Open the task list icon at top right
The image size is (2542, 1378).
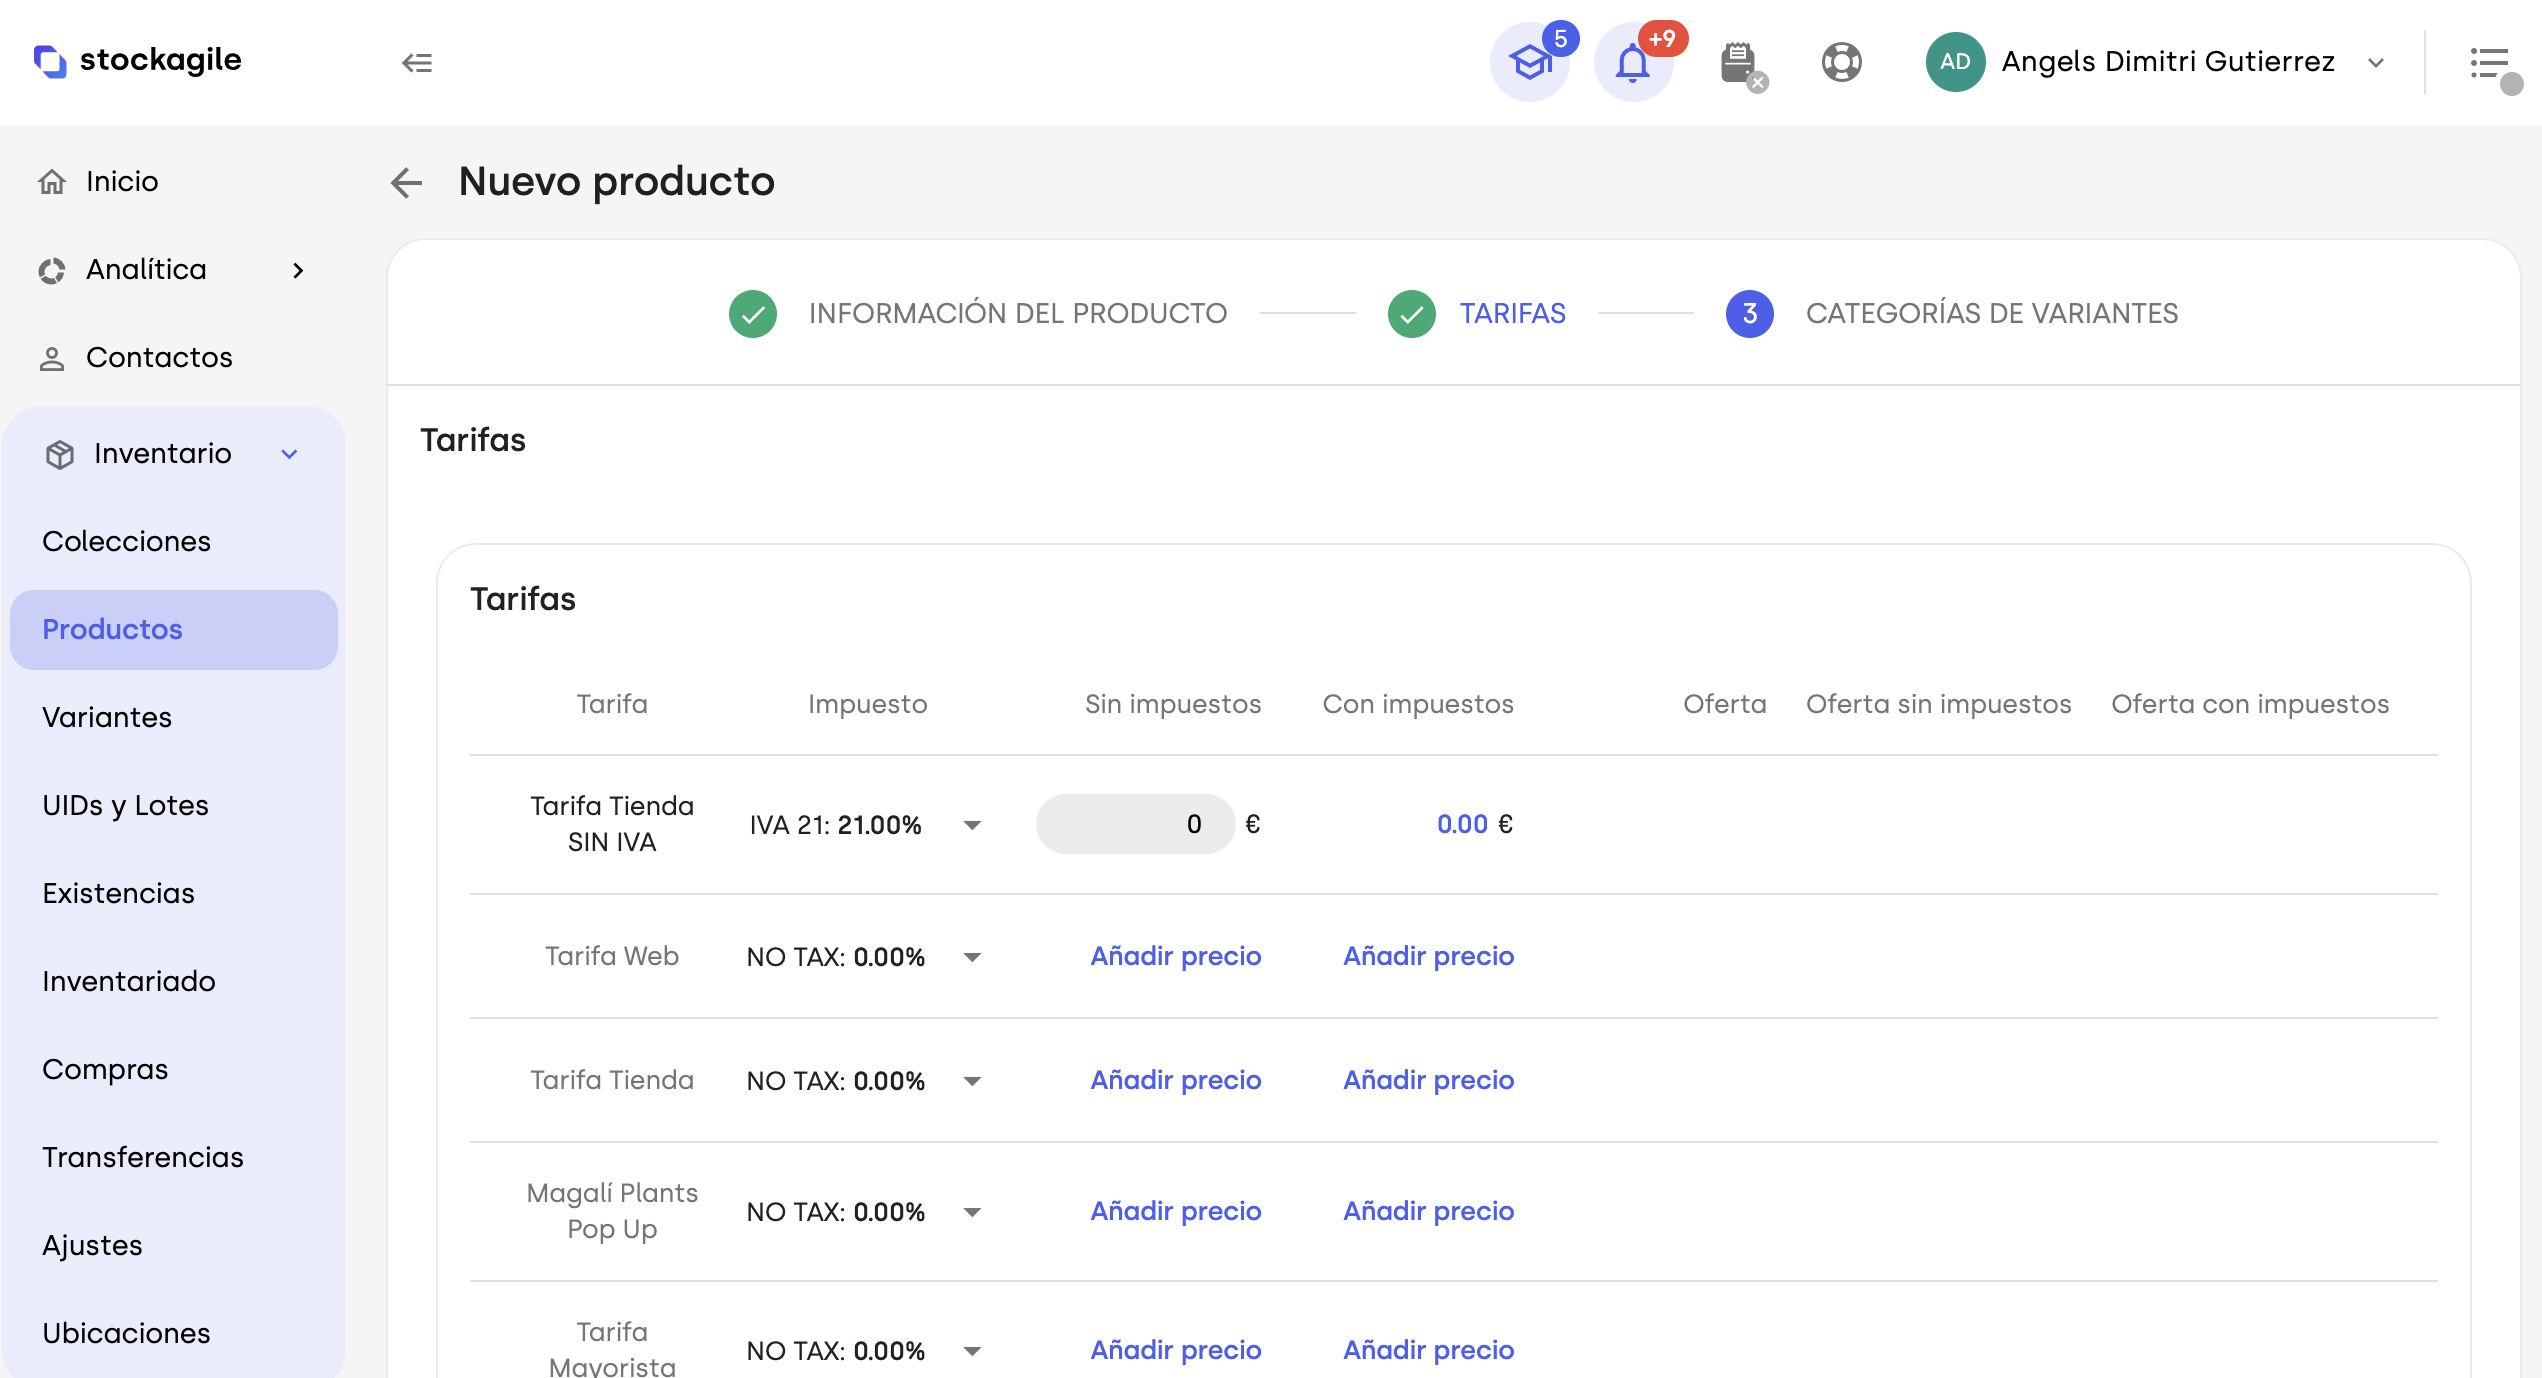tap(2491, 64)
